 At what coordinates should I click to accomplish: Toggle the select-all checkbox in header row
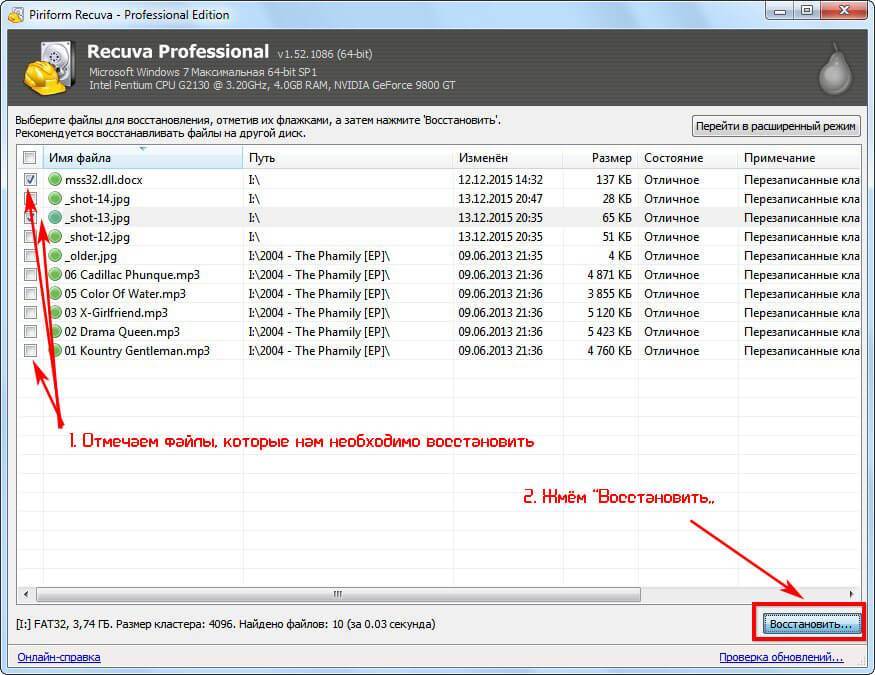click(x=30, y=158)
